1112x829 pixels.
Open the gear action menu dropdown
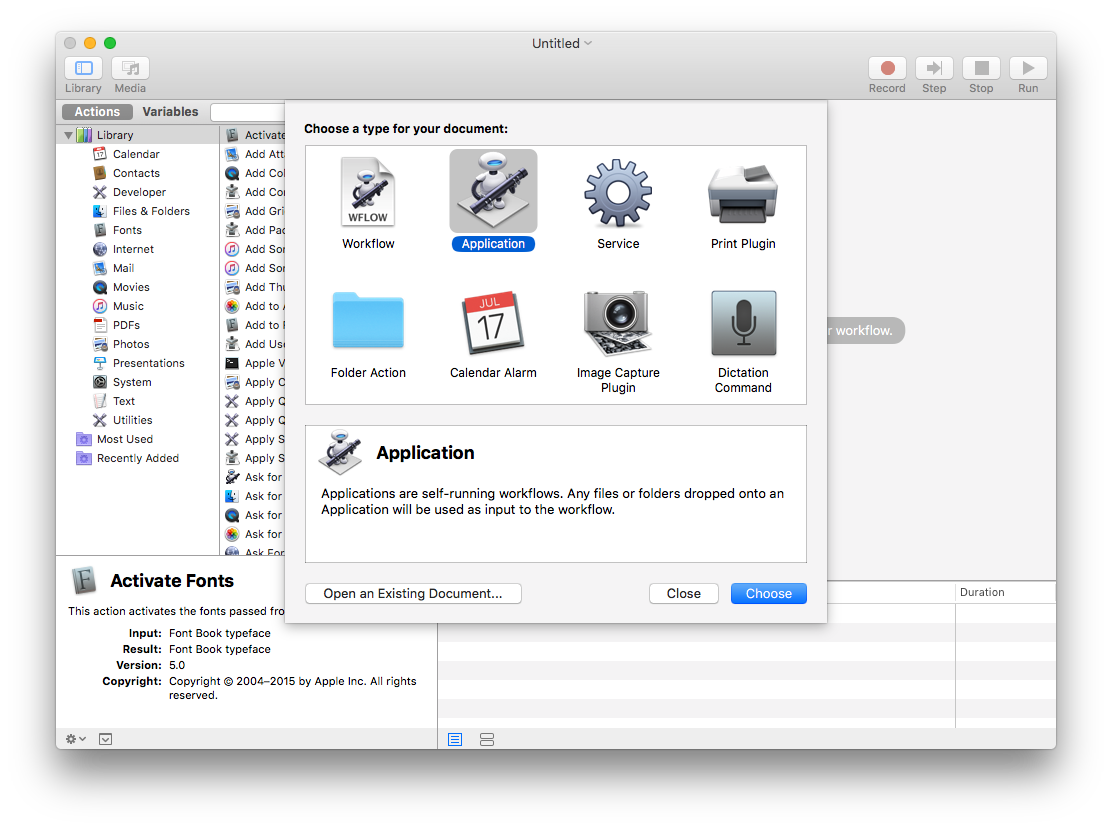click(x=76, y=739)
